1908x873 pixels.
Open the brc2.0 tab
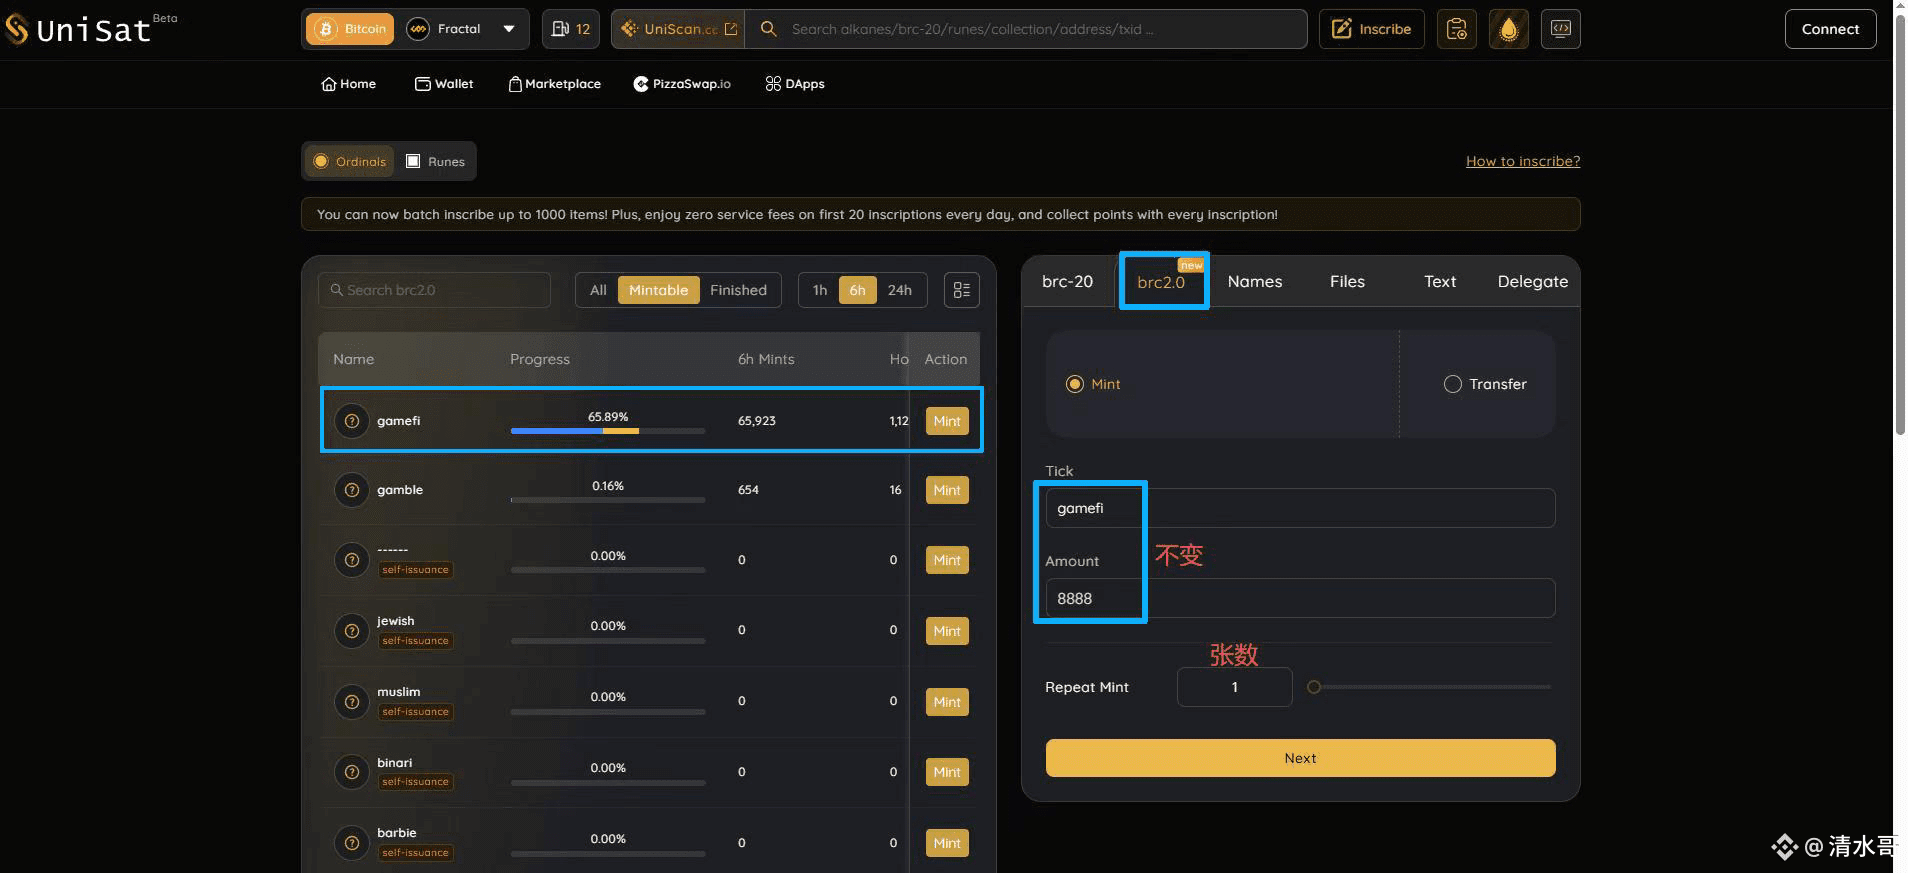point(1162,282)
